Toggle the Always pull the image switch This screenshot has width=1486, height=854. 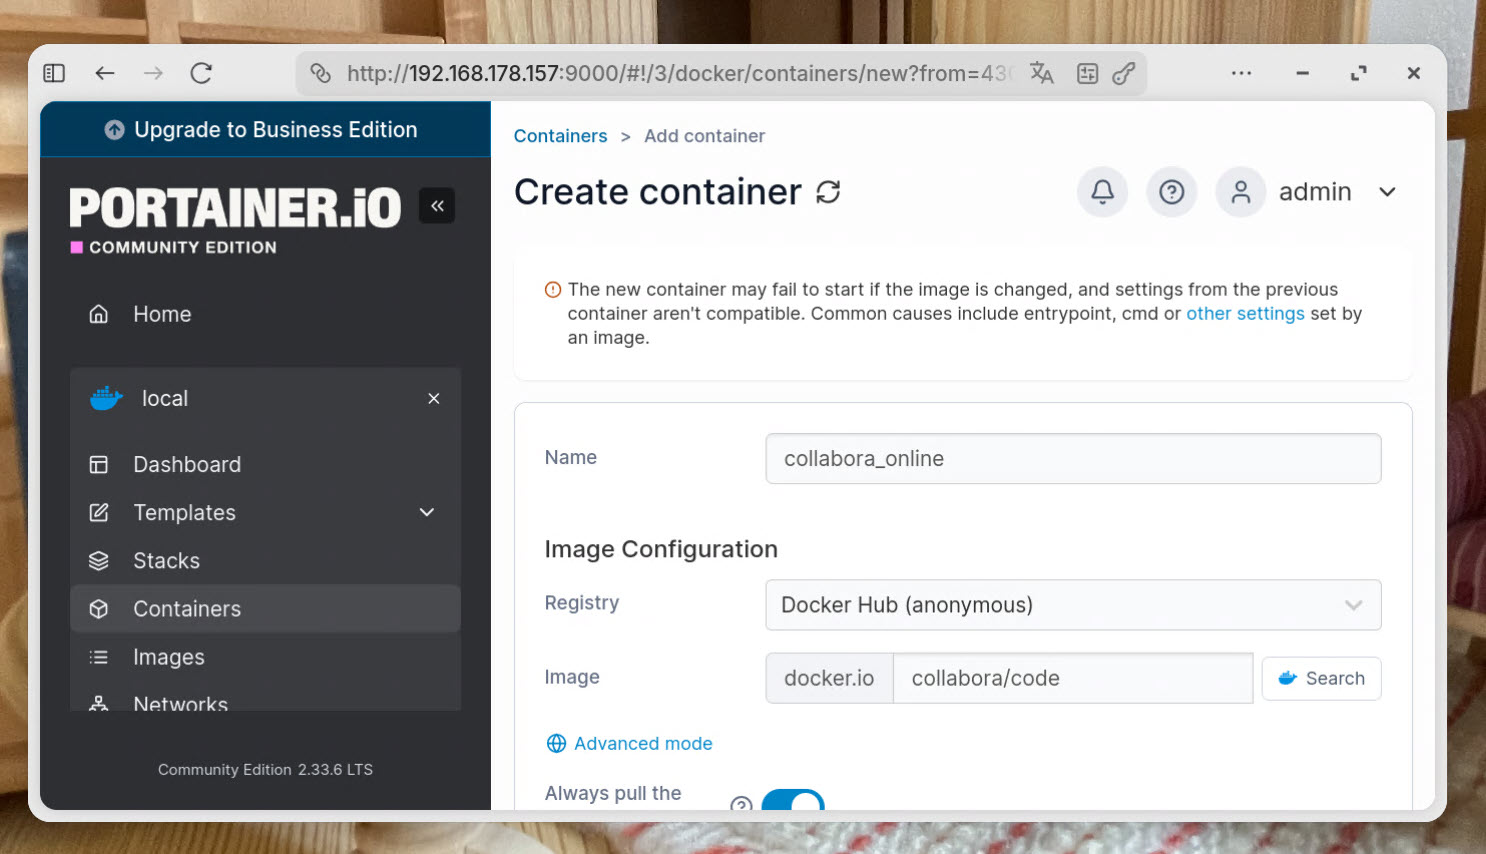click(x=793, y=801)
